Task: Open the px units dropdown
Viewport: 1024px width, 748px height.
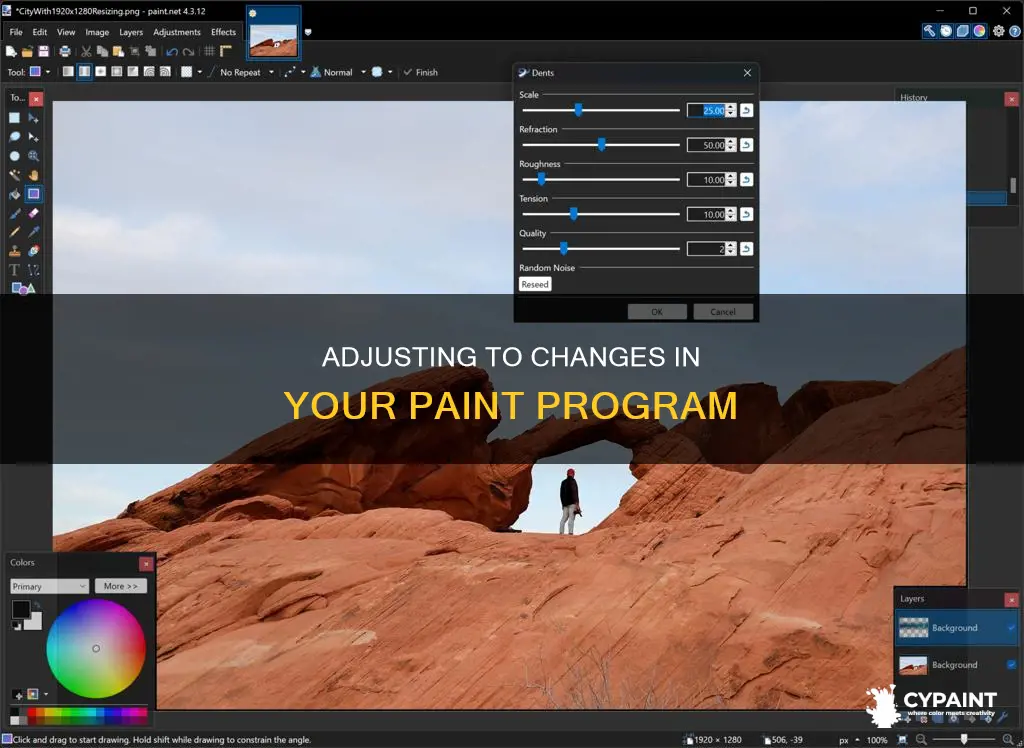Action: pyautogui.click(x=850, y=740)
